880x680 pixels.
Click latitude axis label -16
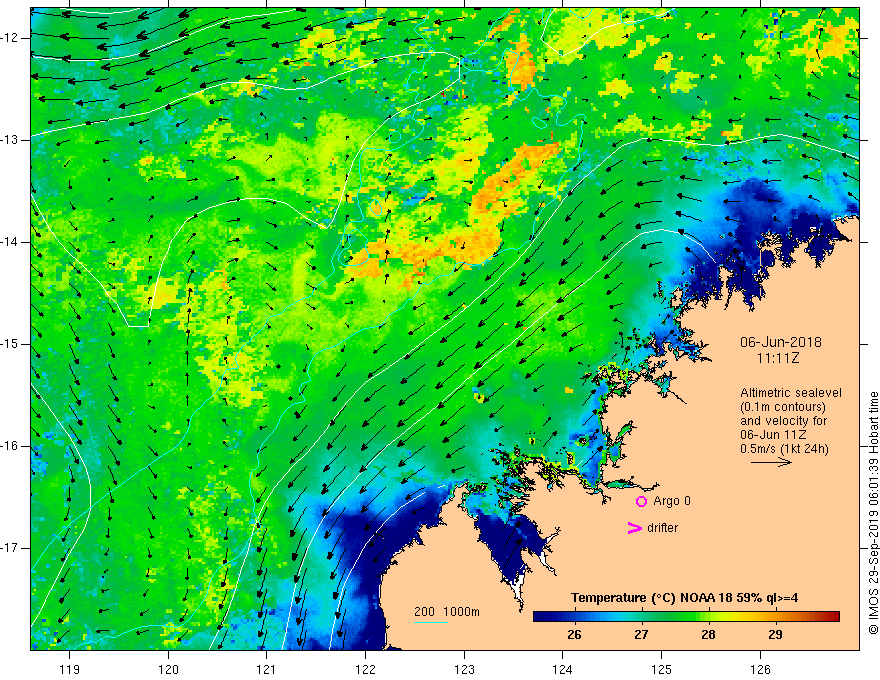(x=10, y=446)
